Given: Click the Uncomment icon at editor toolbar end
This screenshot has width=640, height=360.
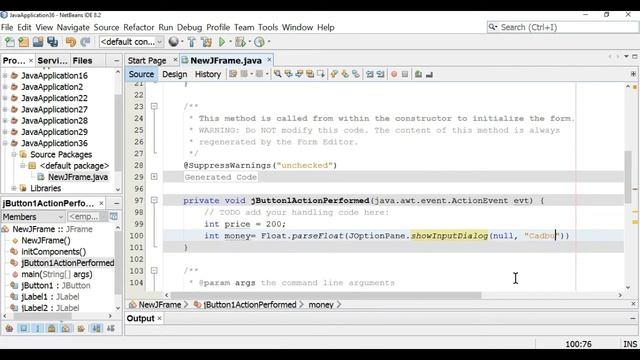Looking at the screenshot, I should [x=429, y=74].
